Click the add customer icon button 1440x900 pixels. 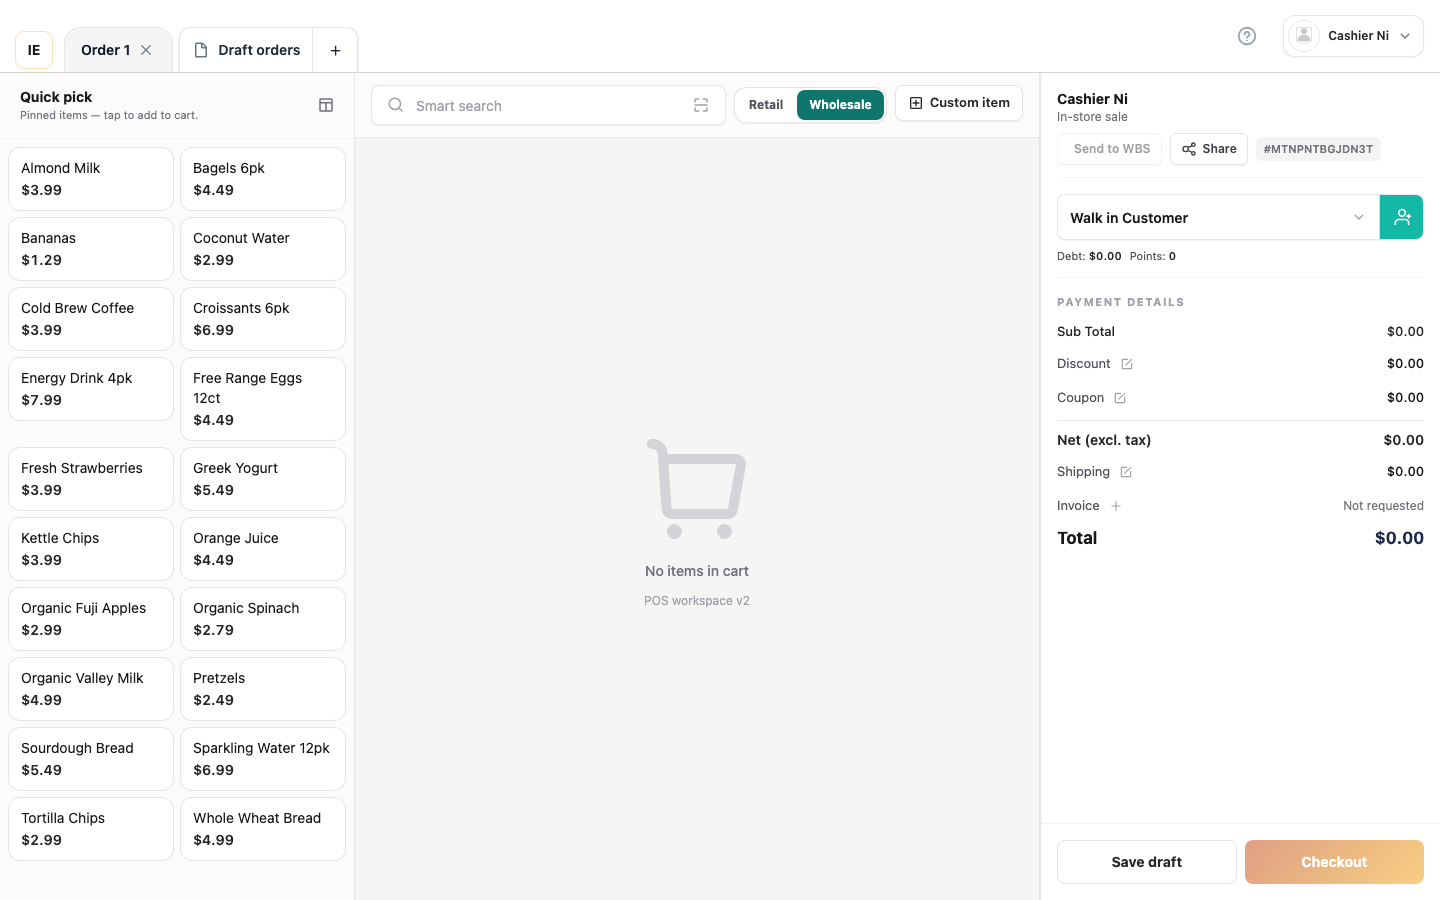(1402, 217)
